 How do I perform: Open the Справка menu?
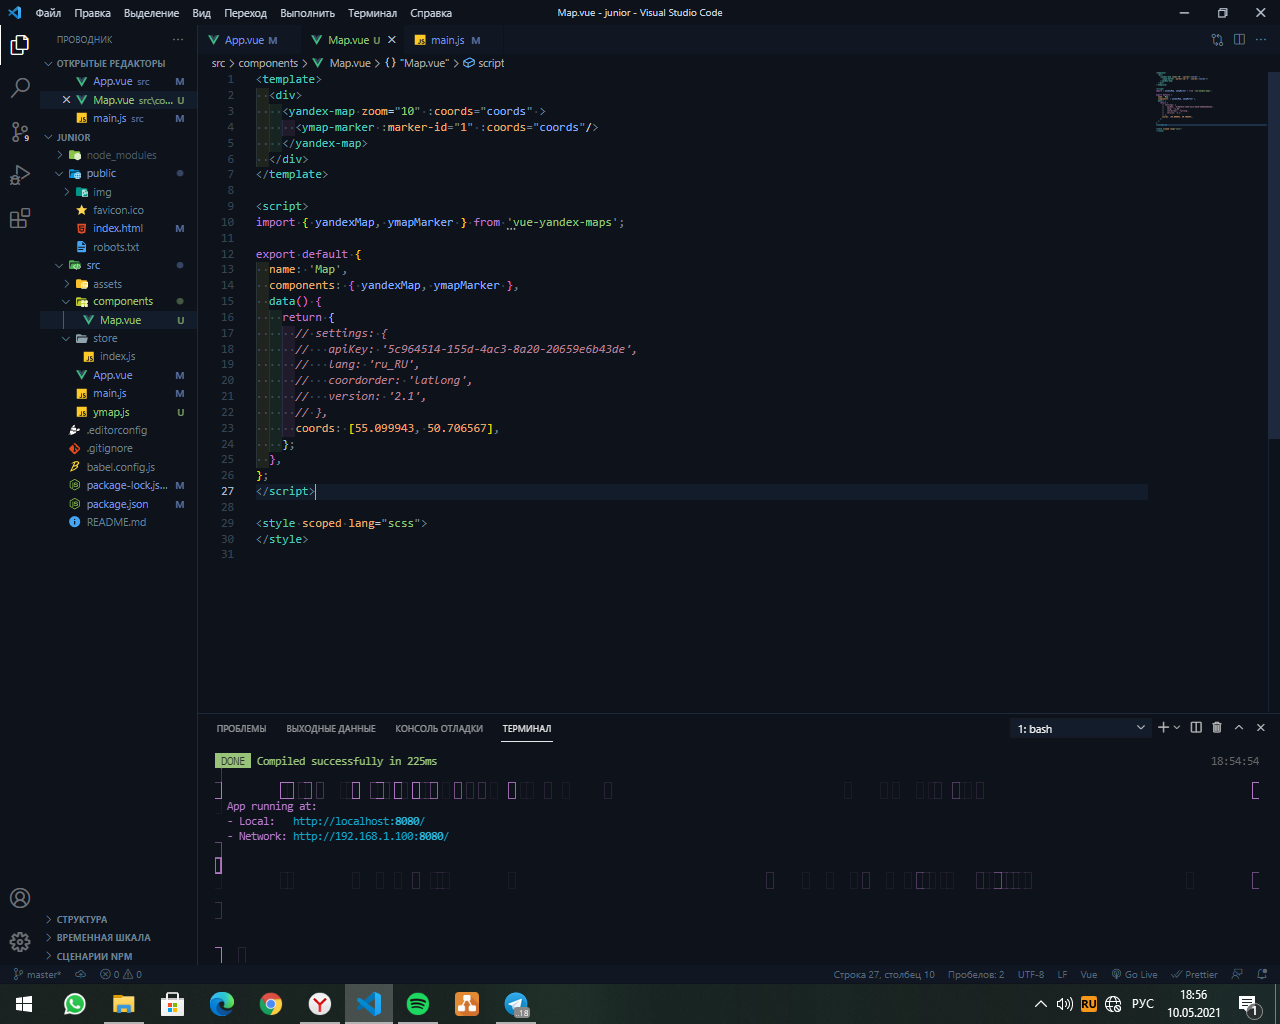tap(431, 13)
